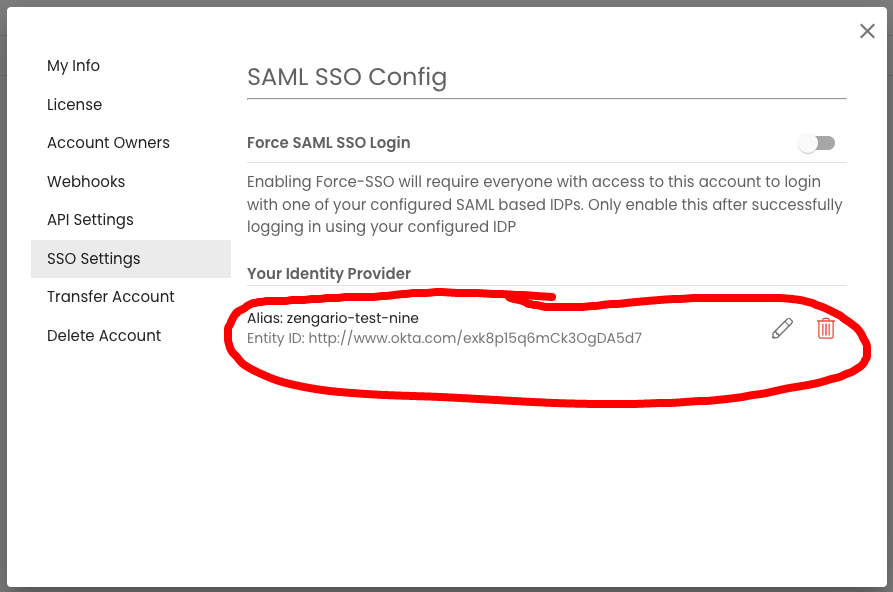Select Webhooks in the sidebar

pos(86,181)
